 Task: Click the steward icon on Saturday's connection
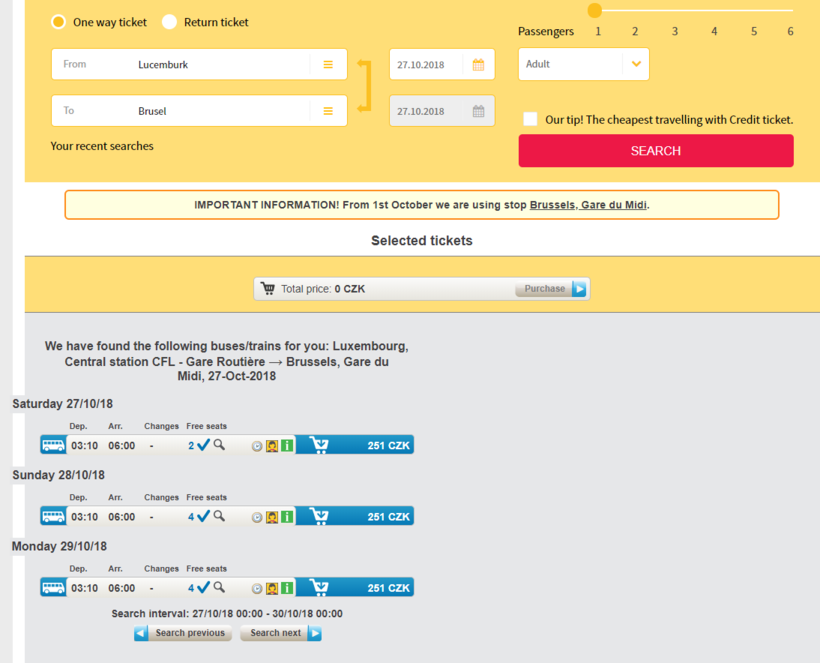click(272, 446)
